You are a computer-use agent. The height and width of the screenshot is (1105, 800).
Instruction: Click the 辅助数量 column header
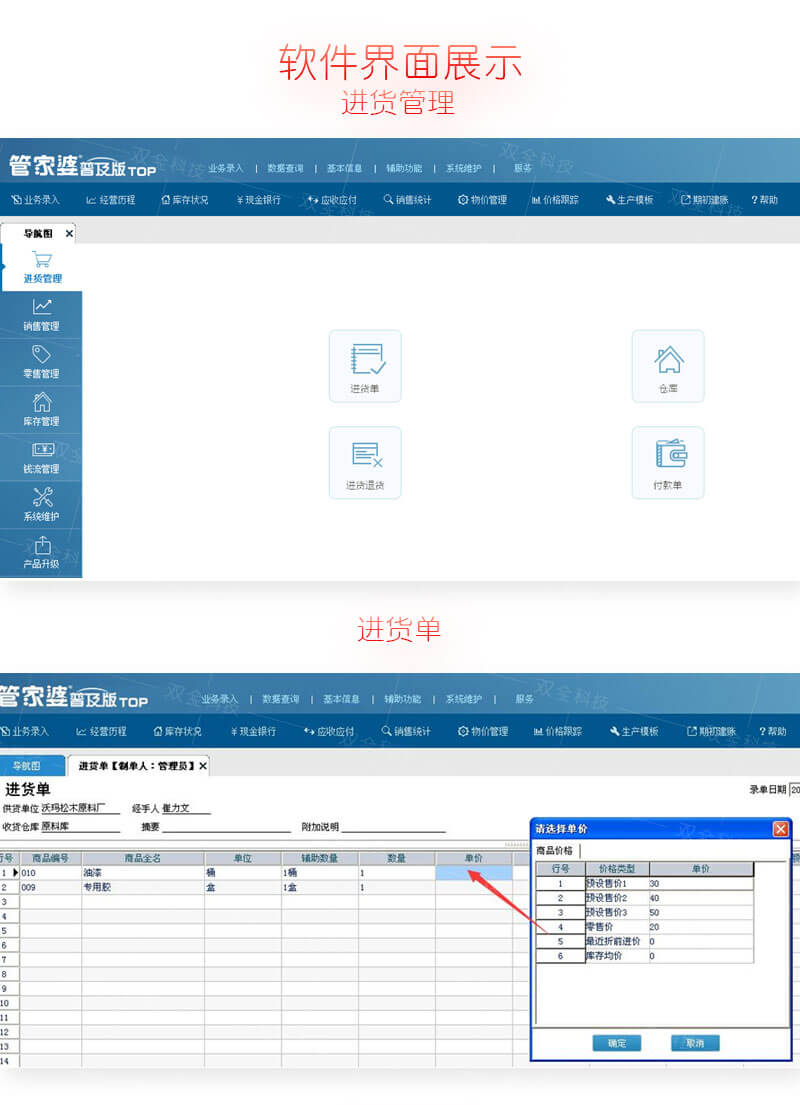(x=320, y=858)
